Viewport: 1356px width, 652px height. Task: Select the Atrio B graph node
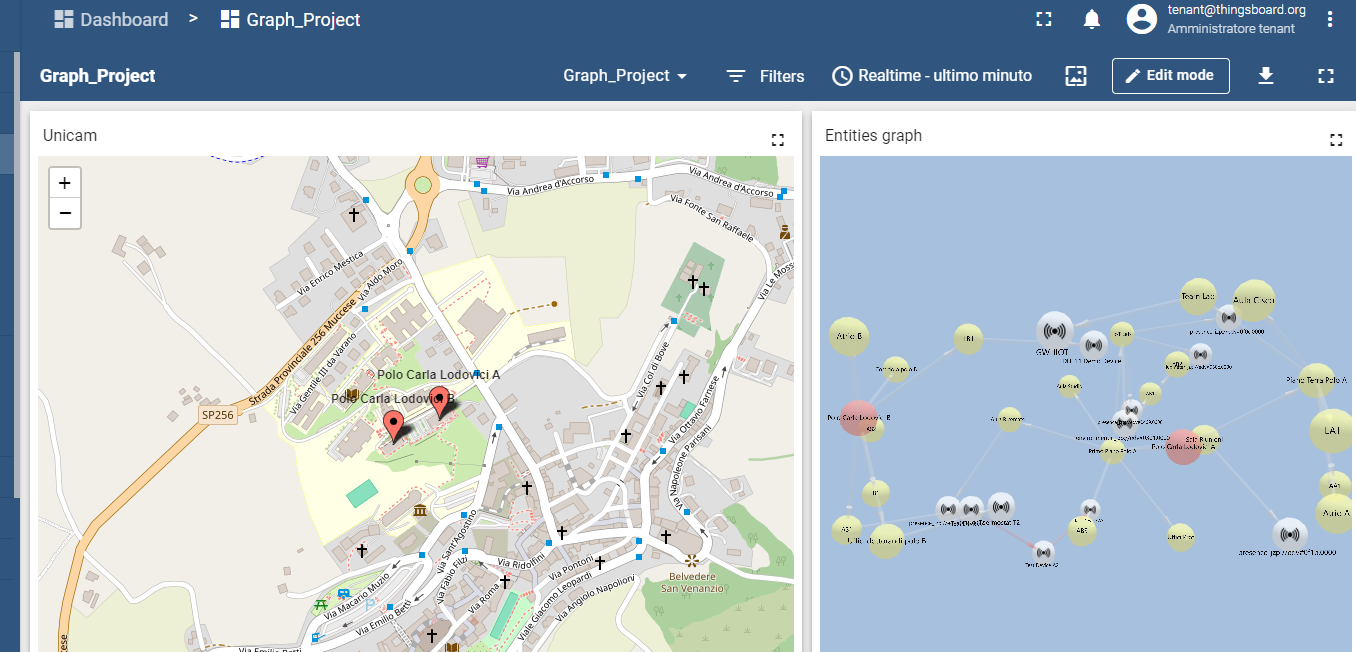coord(847,336)
